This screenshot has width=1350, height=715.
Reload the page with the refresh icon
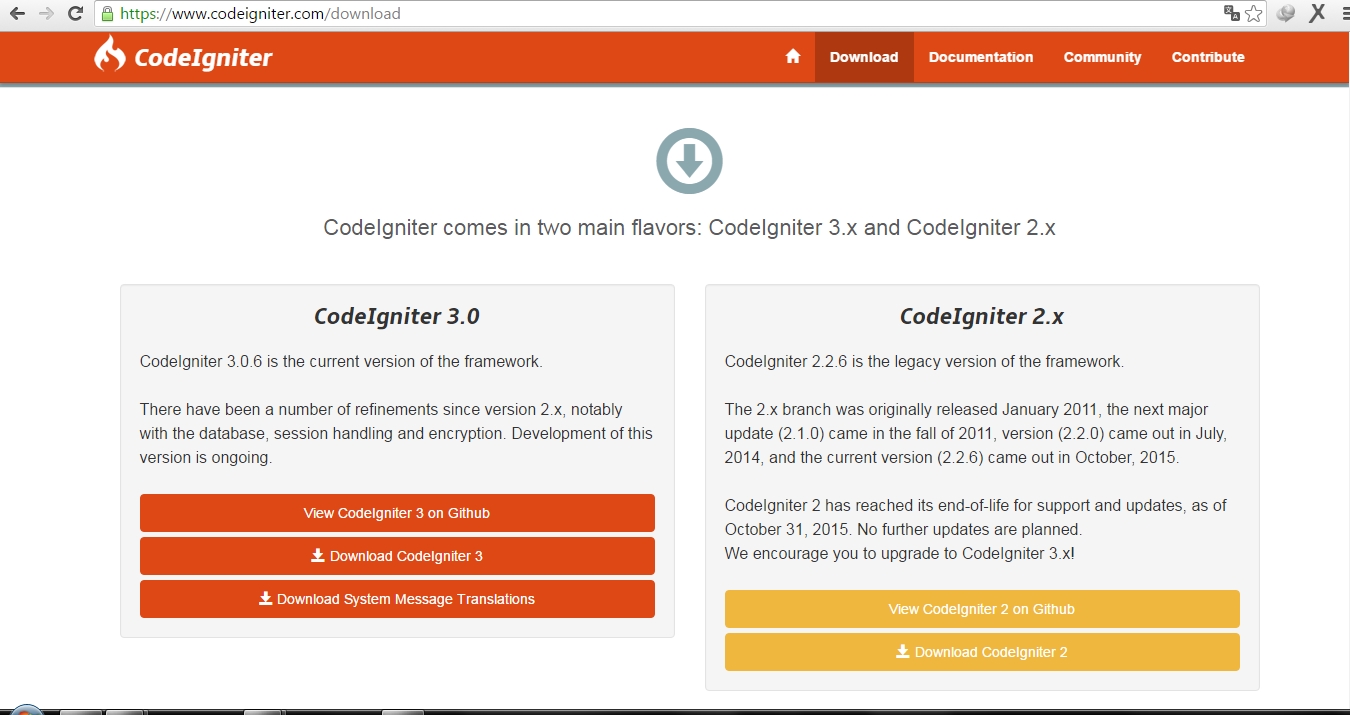(75, 14)
